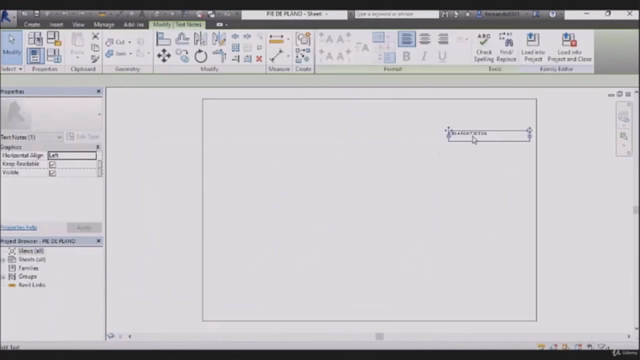Click the Match Type Properties icon
The image size is (640, 360).
point(95,59)
